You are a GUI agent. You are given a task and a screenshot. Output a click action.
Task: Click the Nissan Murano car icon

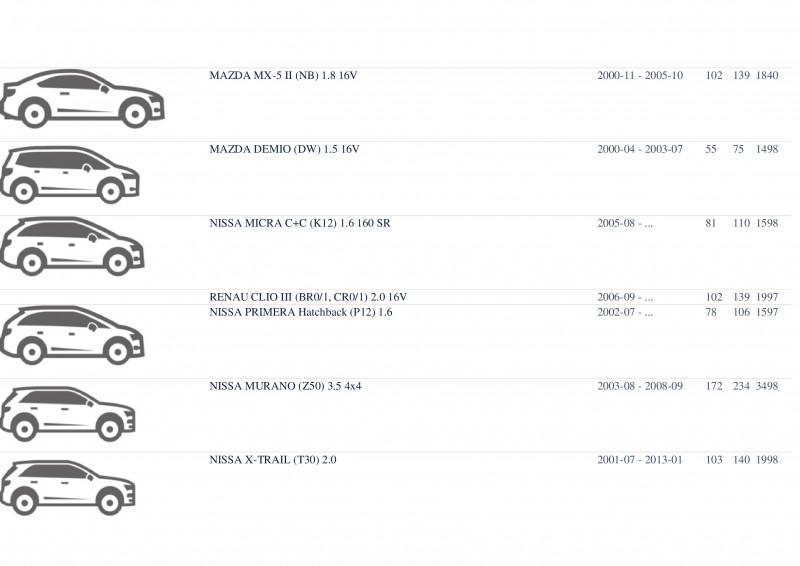(x=67, y=413)
